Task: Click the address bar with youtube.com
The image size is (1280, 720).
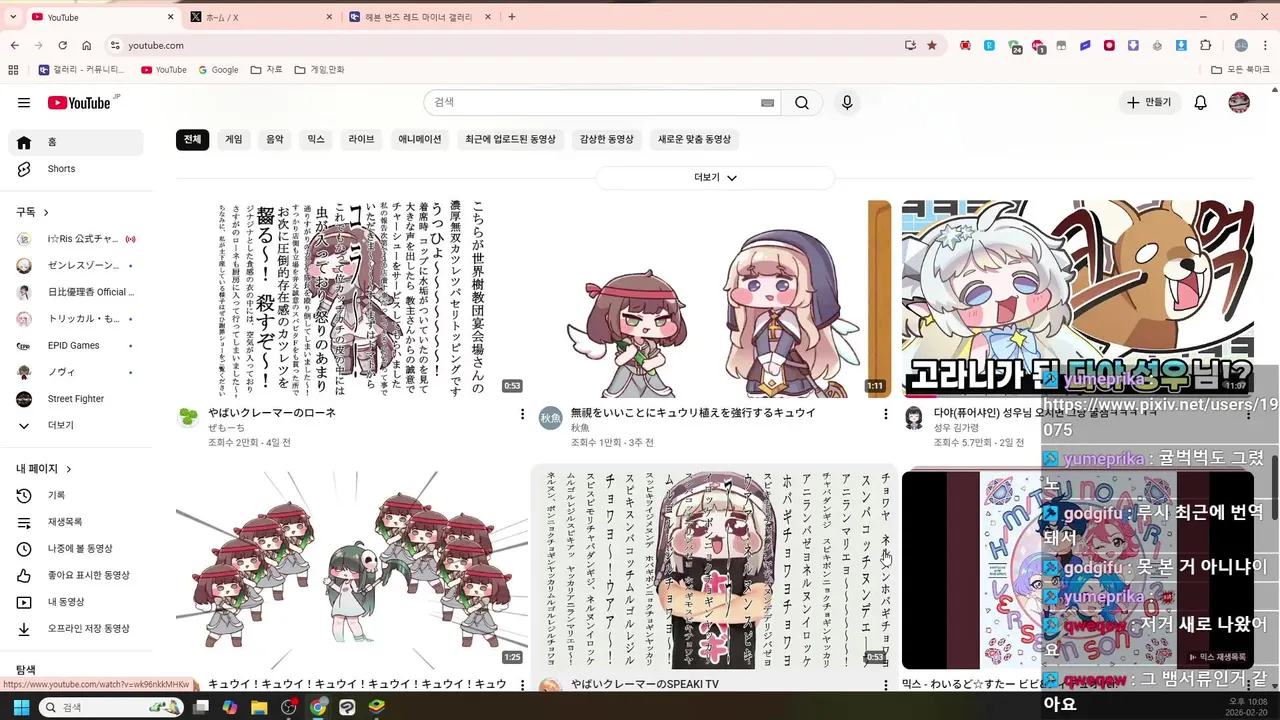Action: click(x=500, y=45)
